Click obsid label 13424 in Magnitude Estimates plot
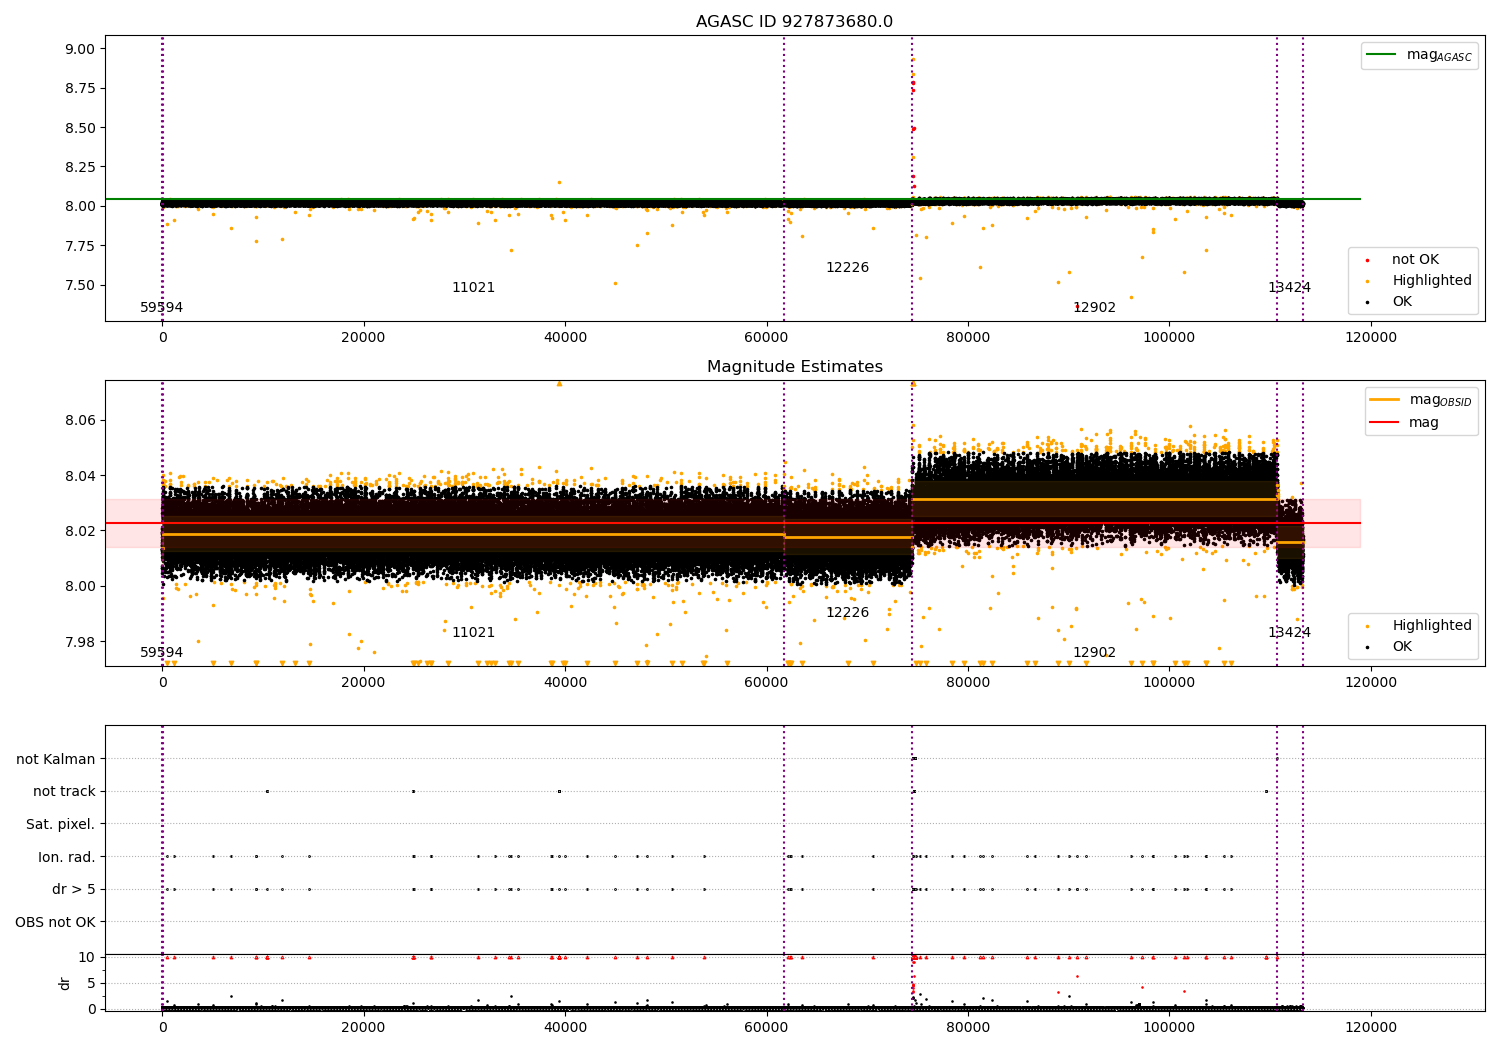The width and height of the screenshot is (1500, 1050). pyautogui.click(x=1289, y=633)
